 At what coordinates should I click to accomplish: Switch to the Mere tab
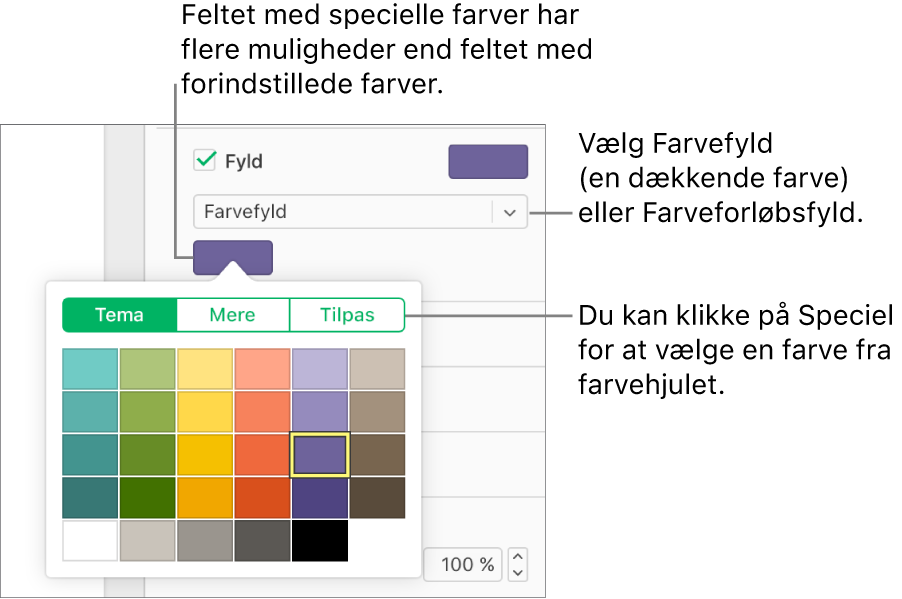tap(233, 315)
